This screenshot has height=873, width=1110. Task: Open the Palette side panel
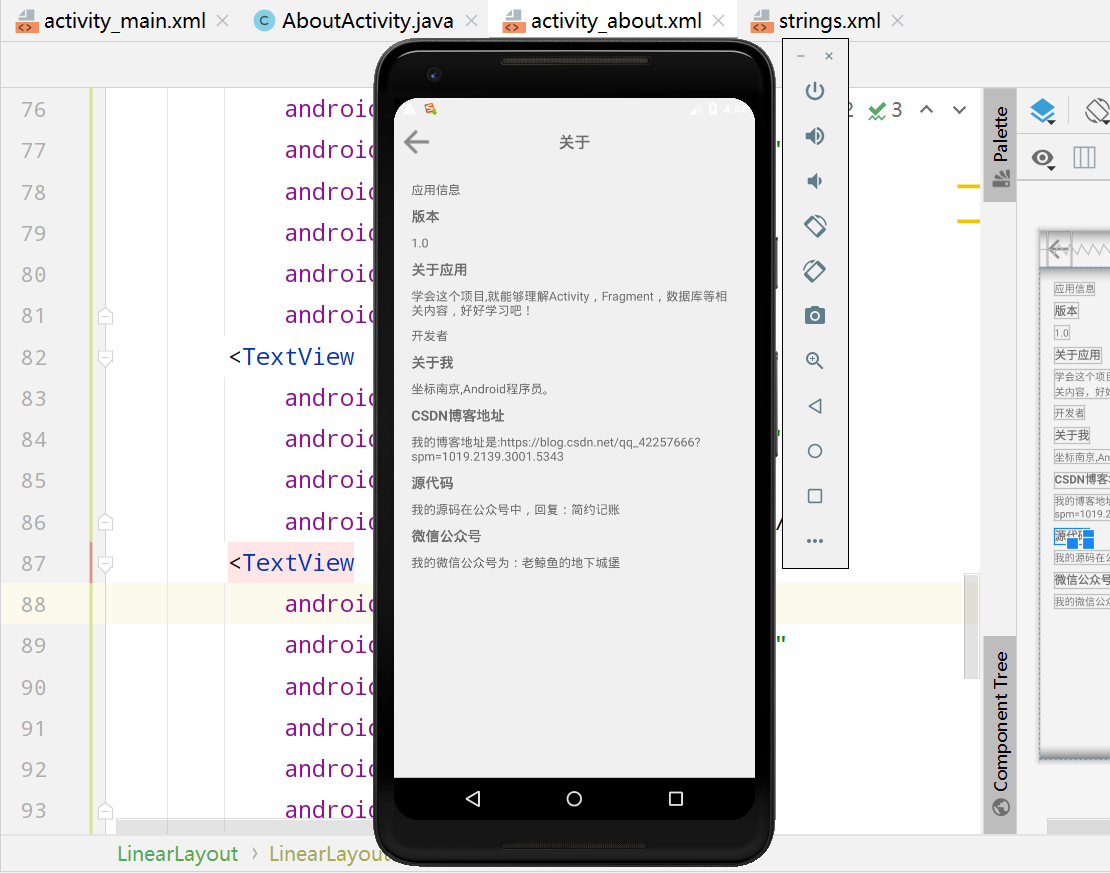1000,145
